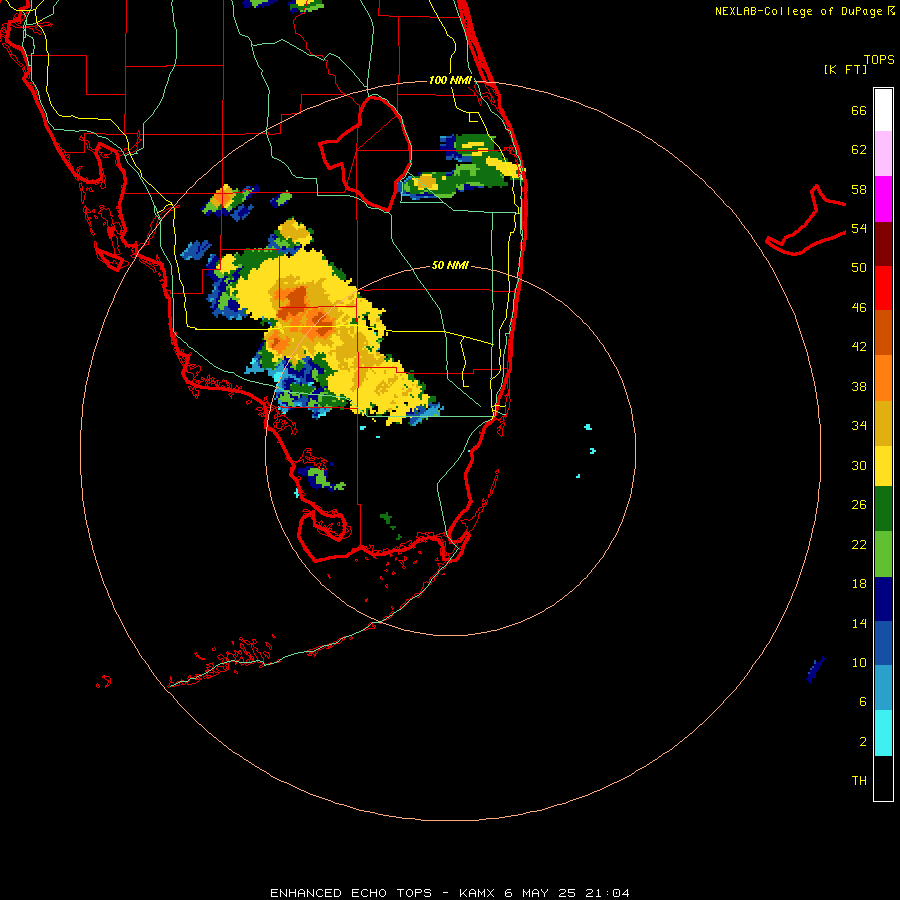
Task: Select the 58 legend label
Action: (x=859, y=189)
